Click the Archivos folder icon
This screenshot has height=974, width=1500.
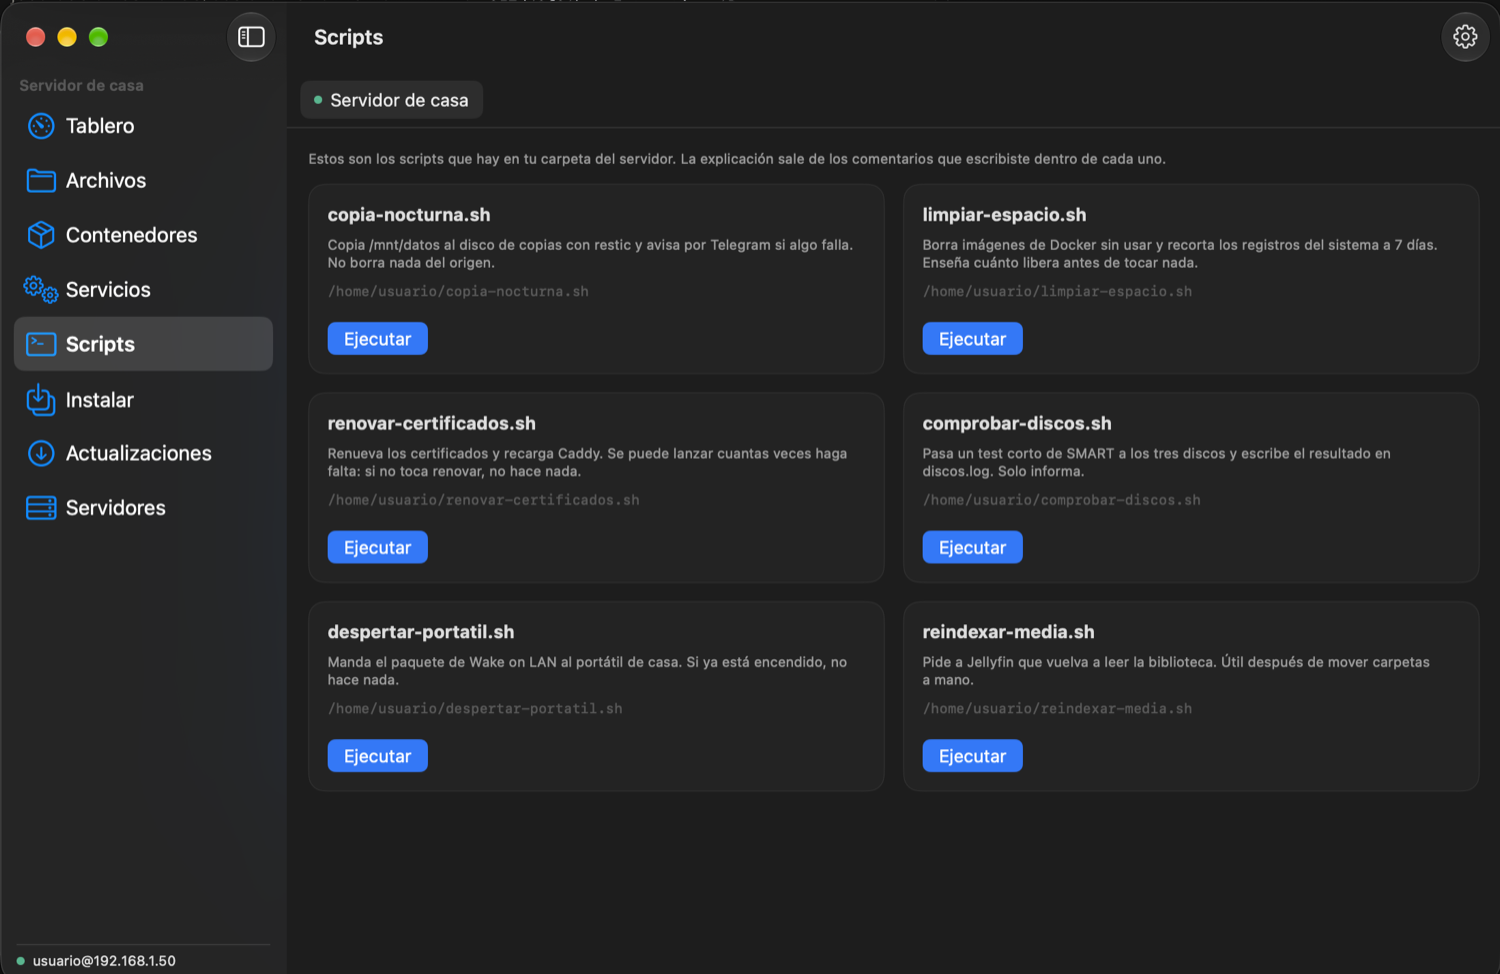[41, 180]
